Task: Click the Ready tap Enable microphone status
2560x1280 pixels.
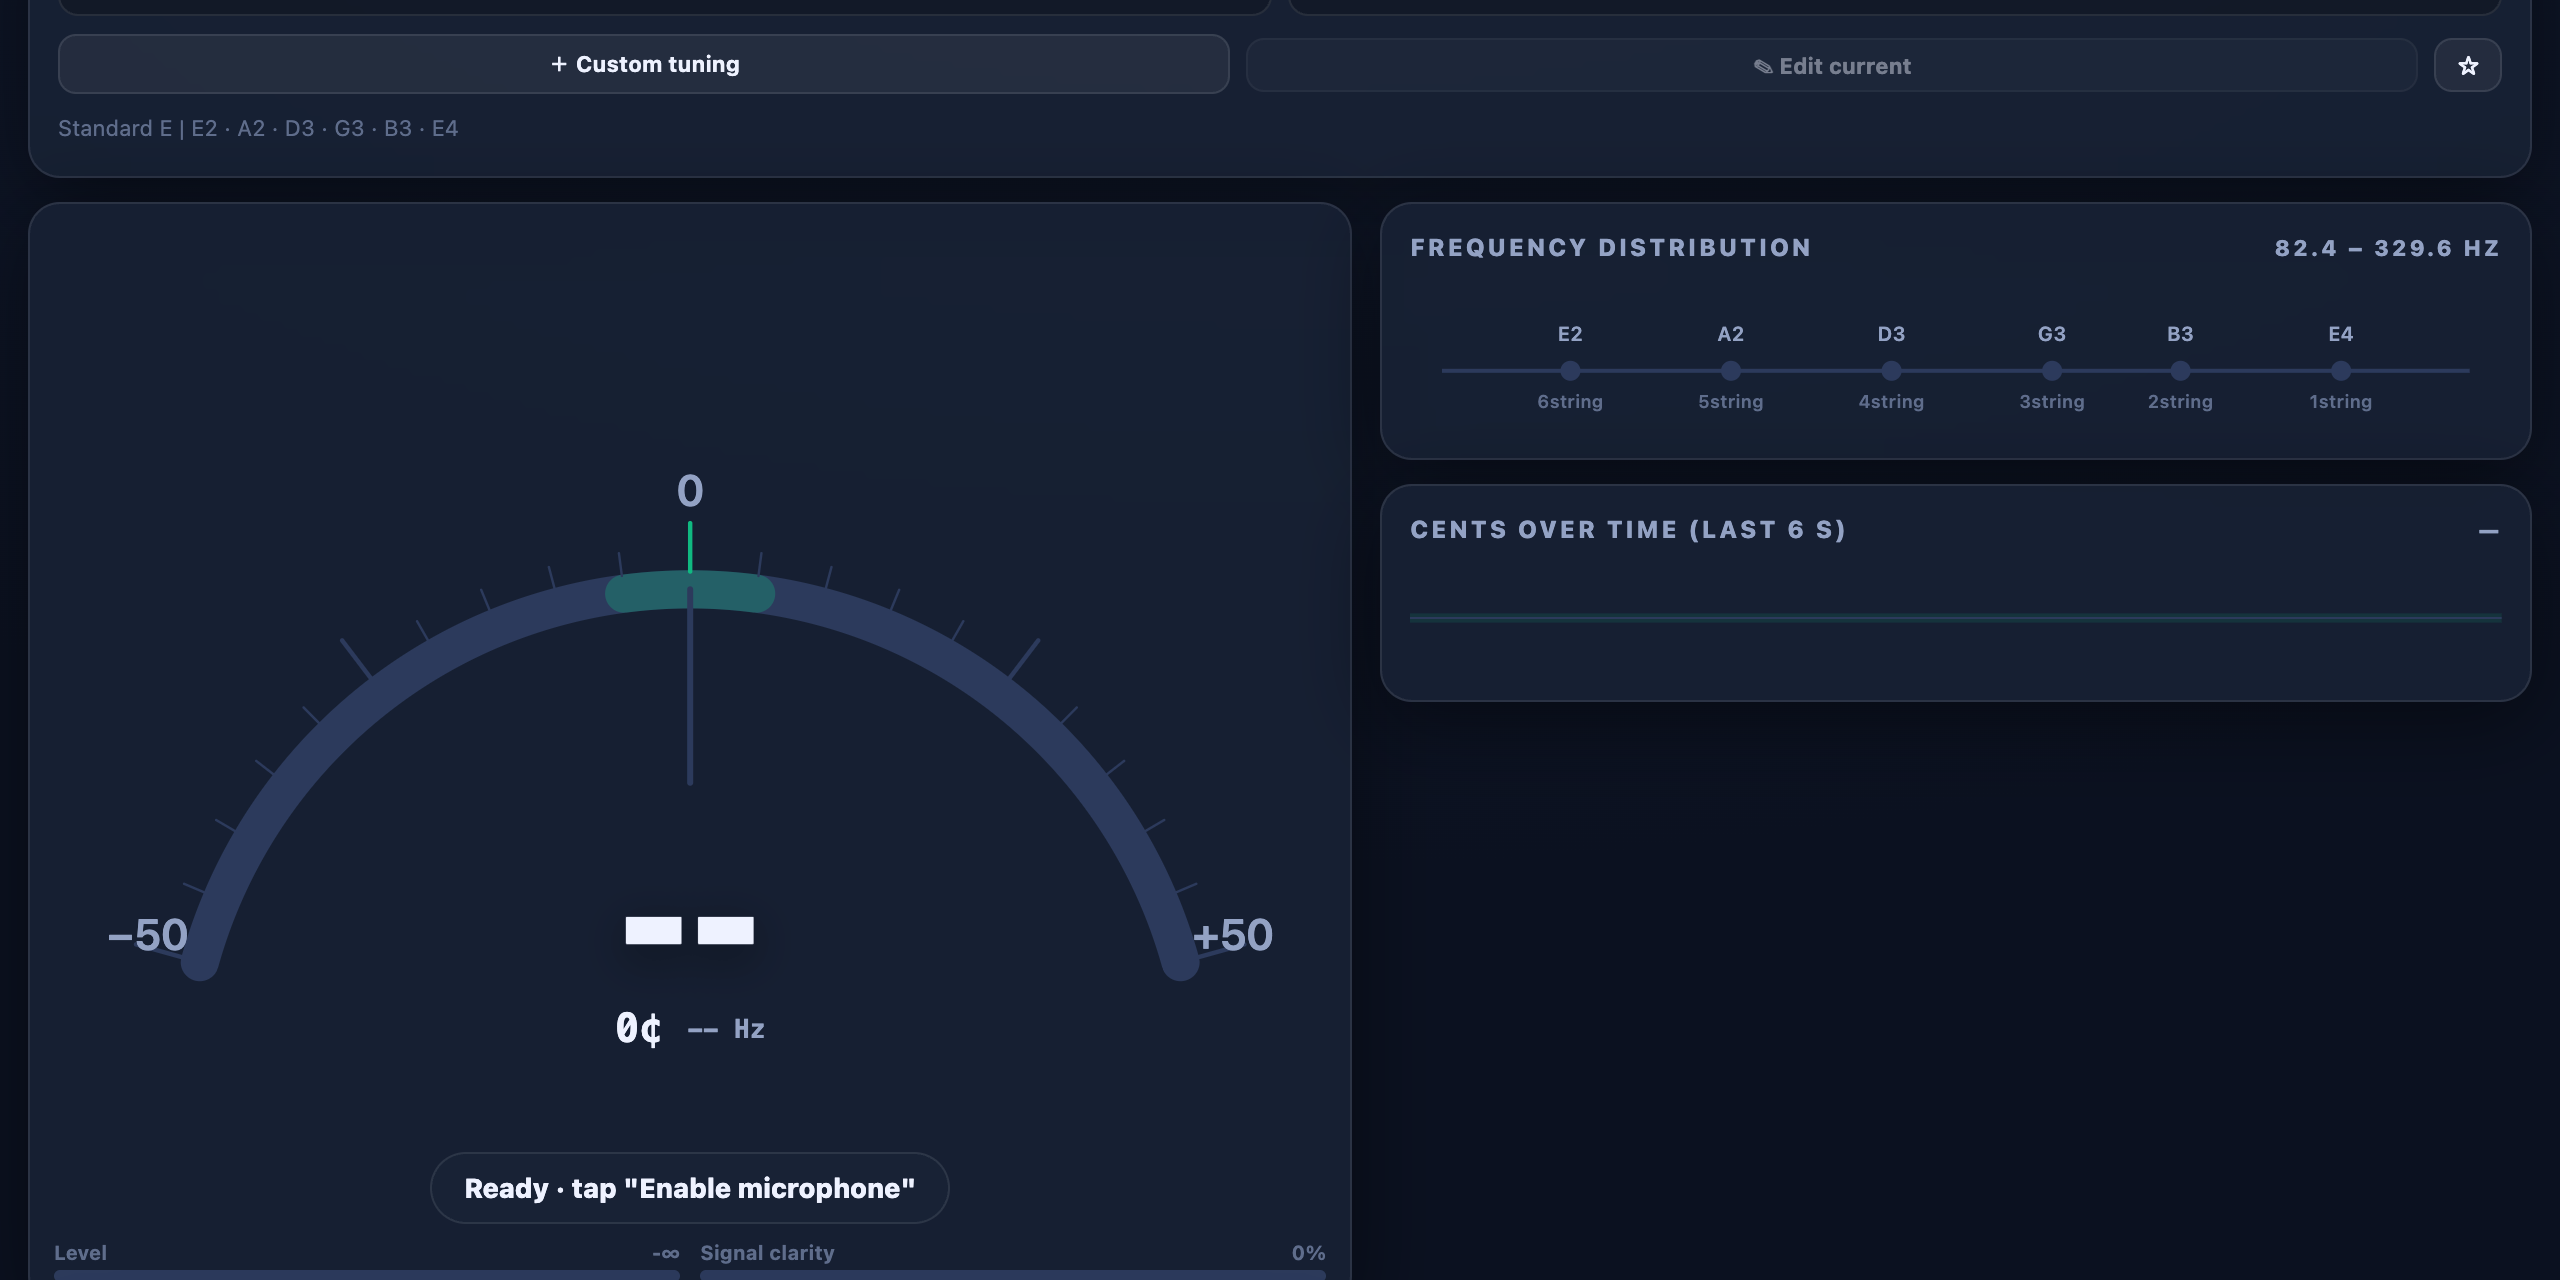Action: (x=689, y=1188)
